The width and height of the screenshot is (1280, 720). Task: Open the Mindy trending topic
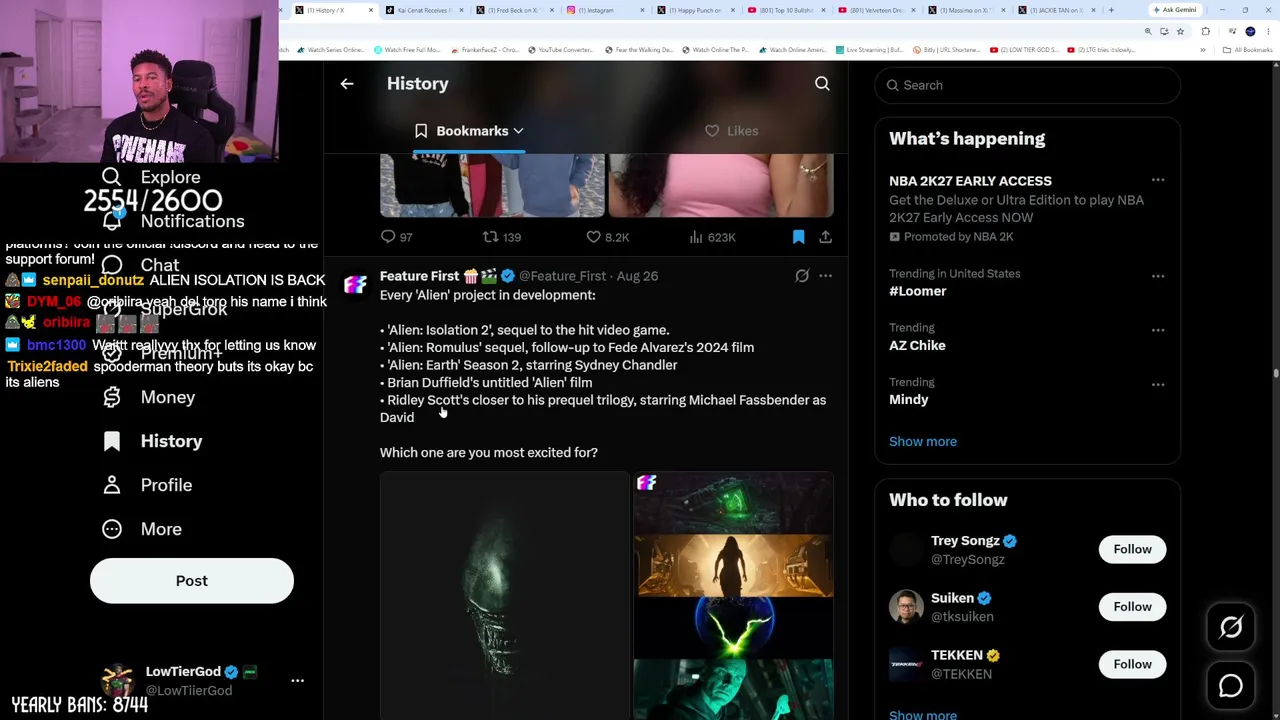click(909, 399)
